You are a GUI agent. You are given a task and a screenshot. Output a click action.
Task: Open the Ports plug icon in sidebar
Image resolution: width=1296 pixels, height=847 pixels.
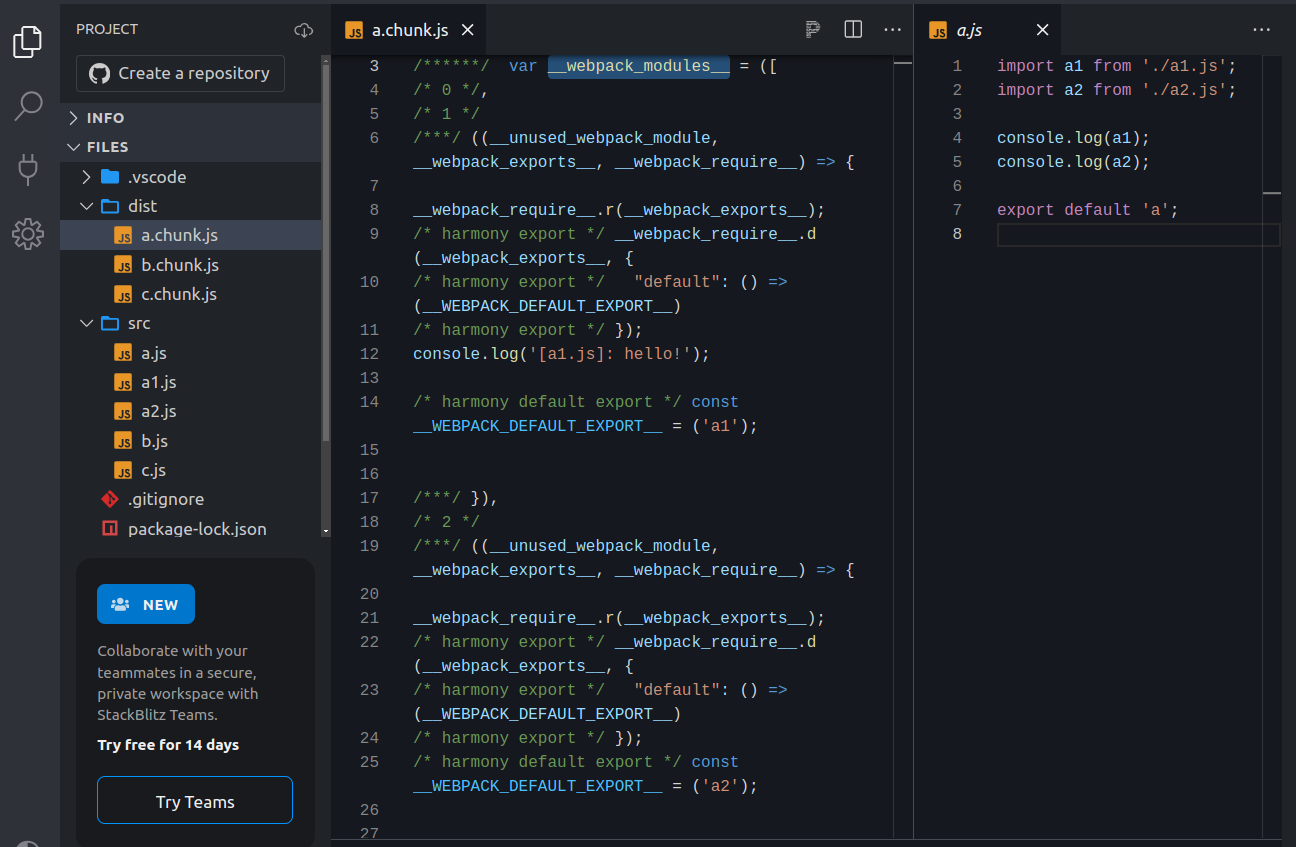click(28, 170)
